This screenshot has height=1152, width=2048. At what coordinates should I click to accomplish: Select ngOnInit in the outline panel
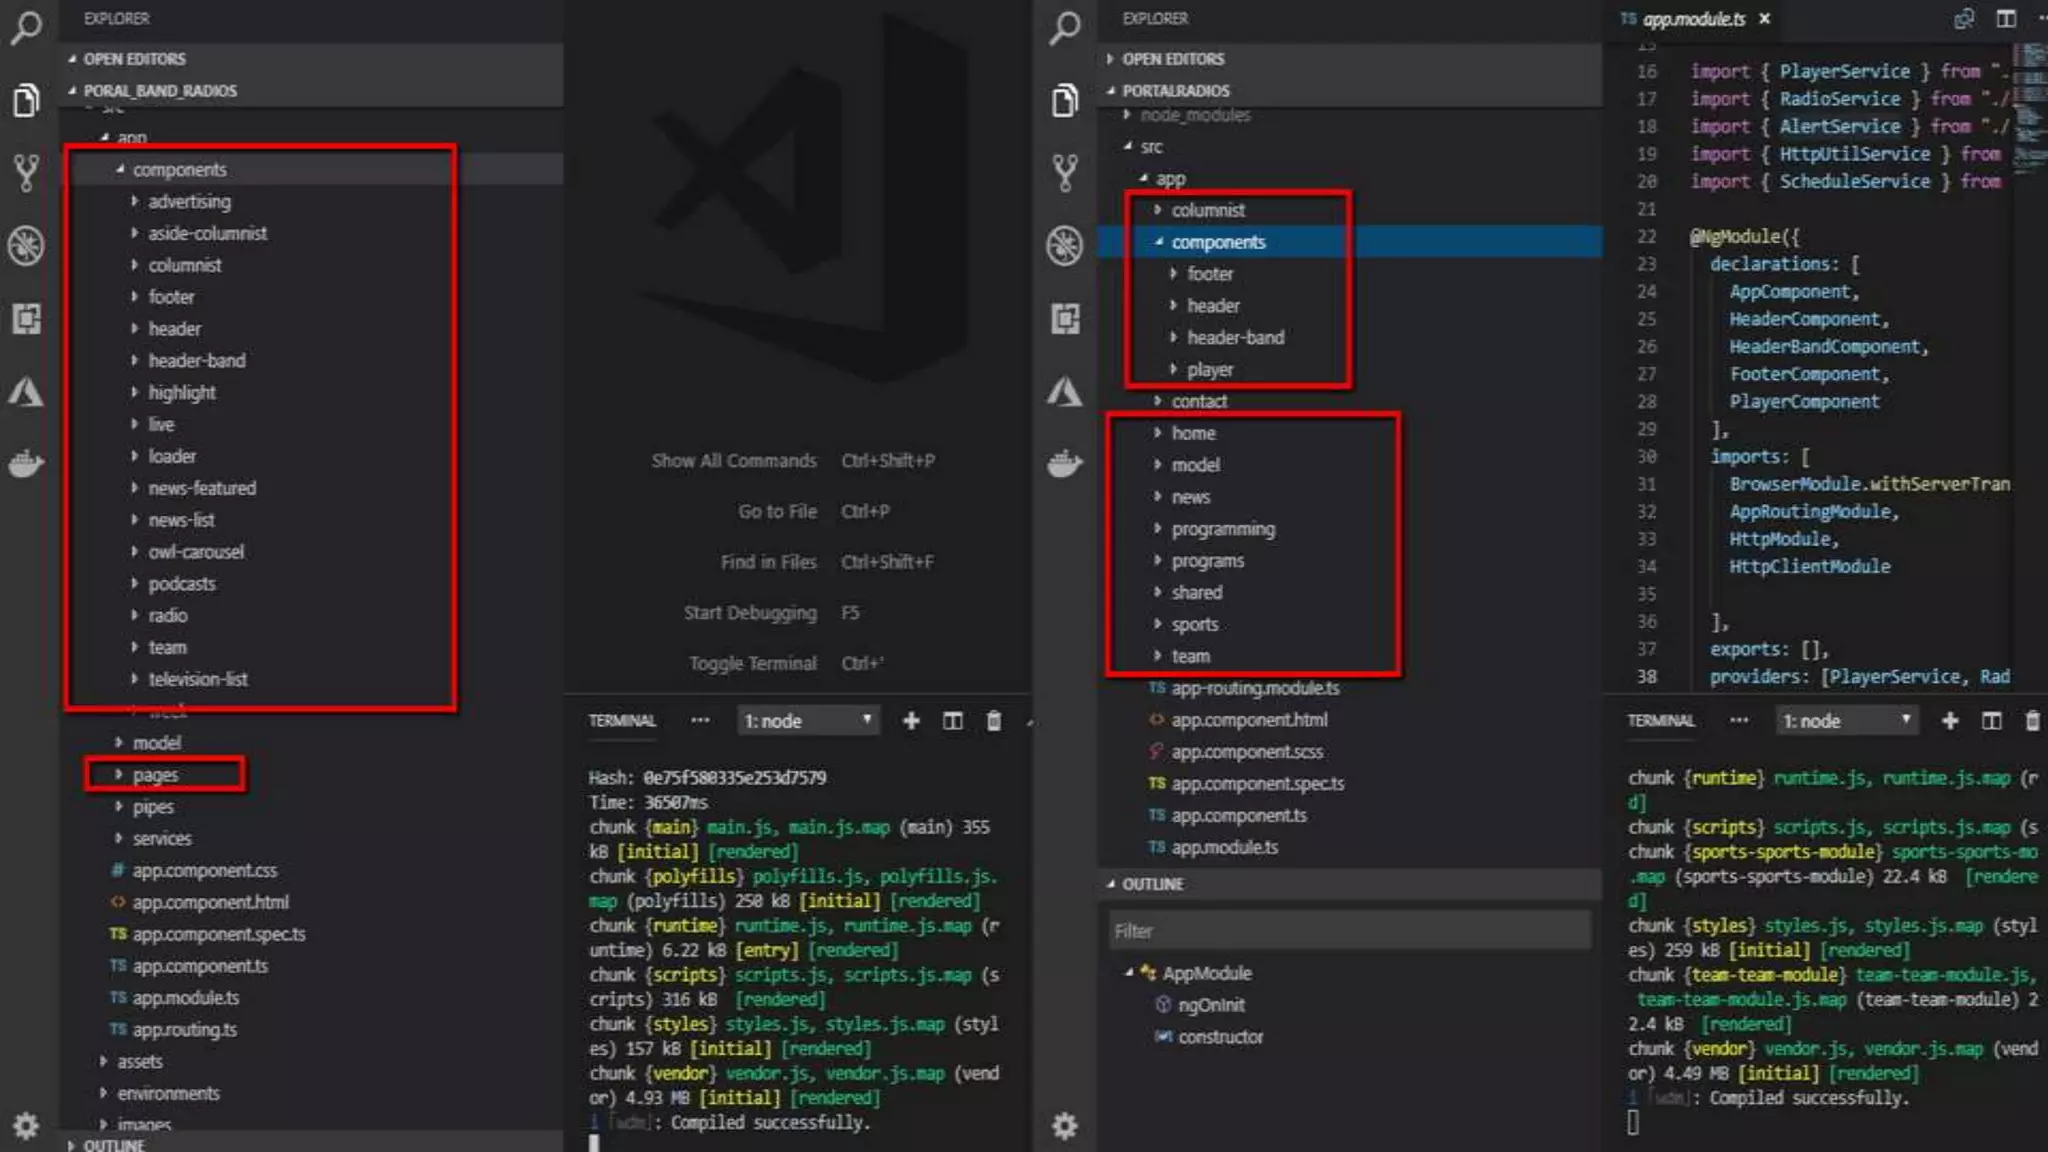1210,1005
